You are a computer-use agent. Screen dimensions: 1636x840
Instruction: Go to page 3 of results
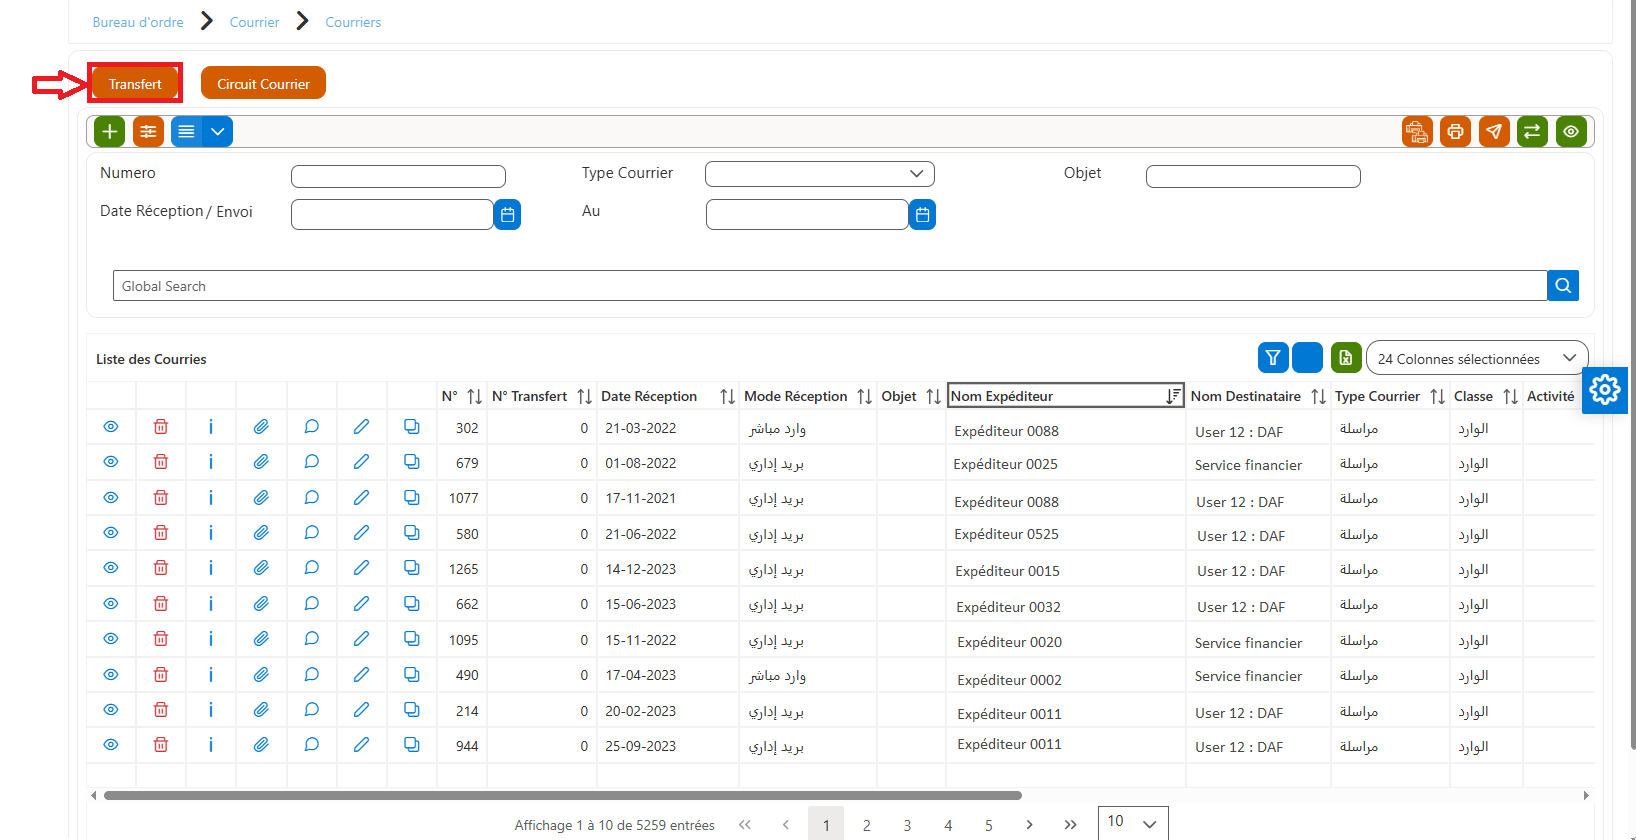(x=907, y=825)
